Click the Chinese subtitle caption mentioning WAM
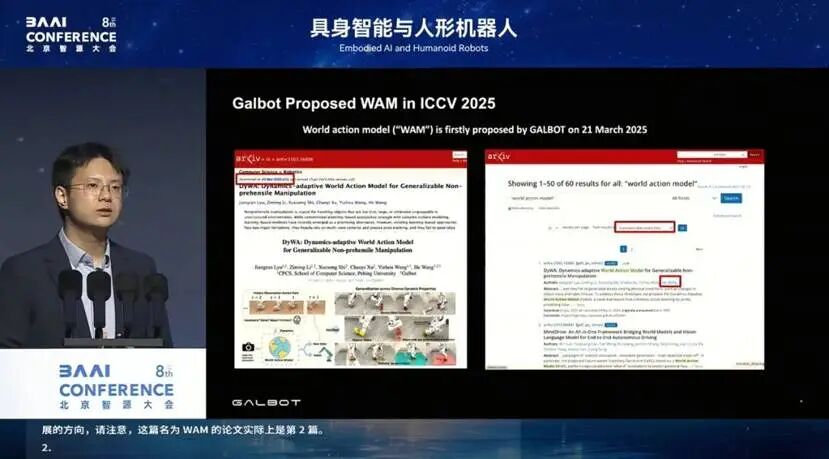Image resolution: width=829 pixels, height=459 pixels. pyautogui.click(x=183, y=430)
